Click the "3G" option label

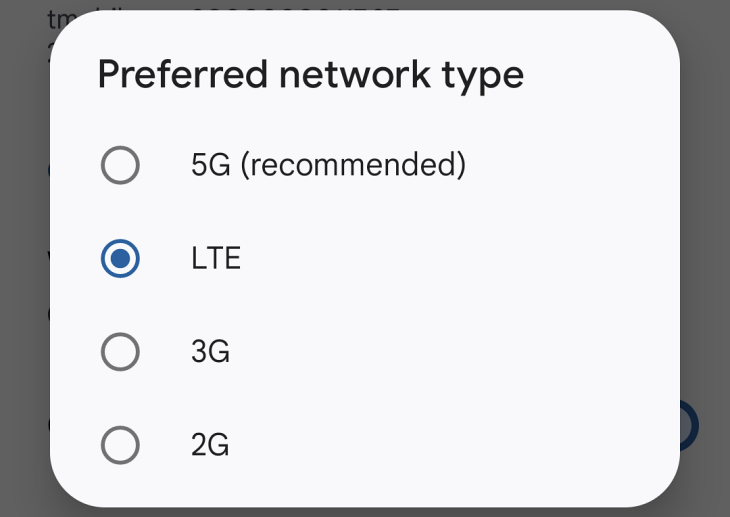pyautogui.click(x=210, y=351)
